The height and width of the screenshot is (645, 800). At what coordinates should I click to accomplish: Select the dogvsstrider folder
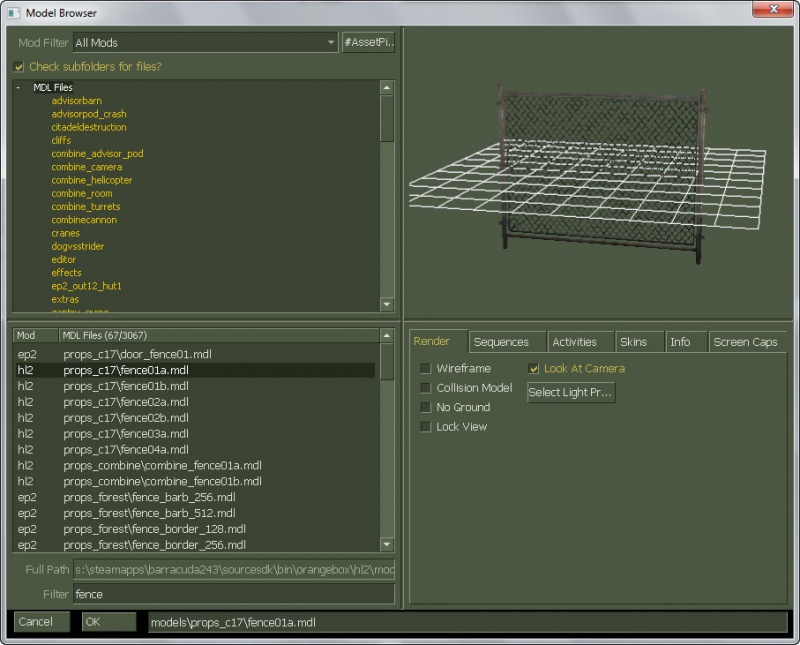pos(78,246)
